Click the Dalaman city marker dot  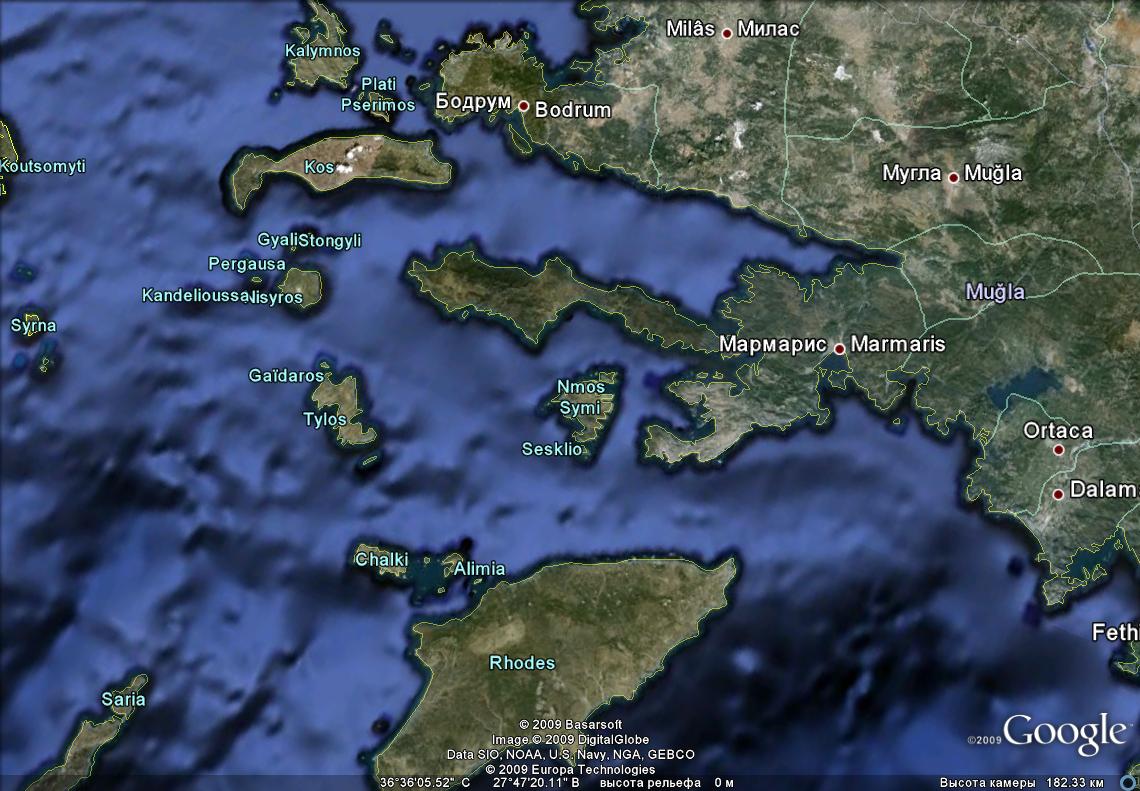tap(1058, 494)
